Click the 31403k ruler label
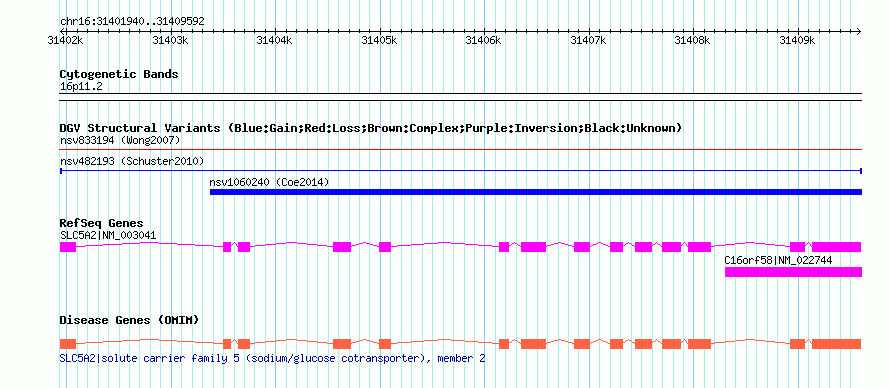 point(171,41)
